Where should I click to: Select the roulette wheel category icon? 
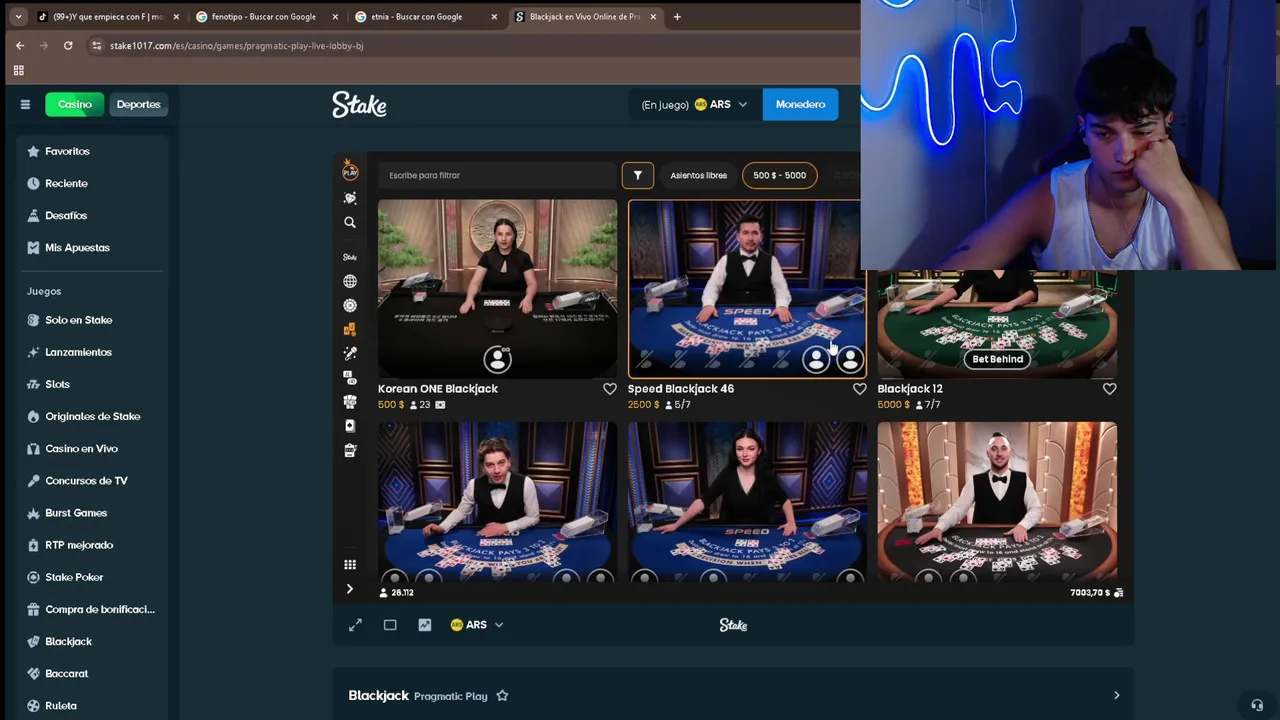coord(350,305)
